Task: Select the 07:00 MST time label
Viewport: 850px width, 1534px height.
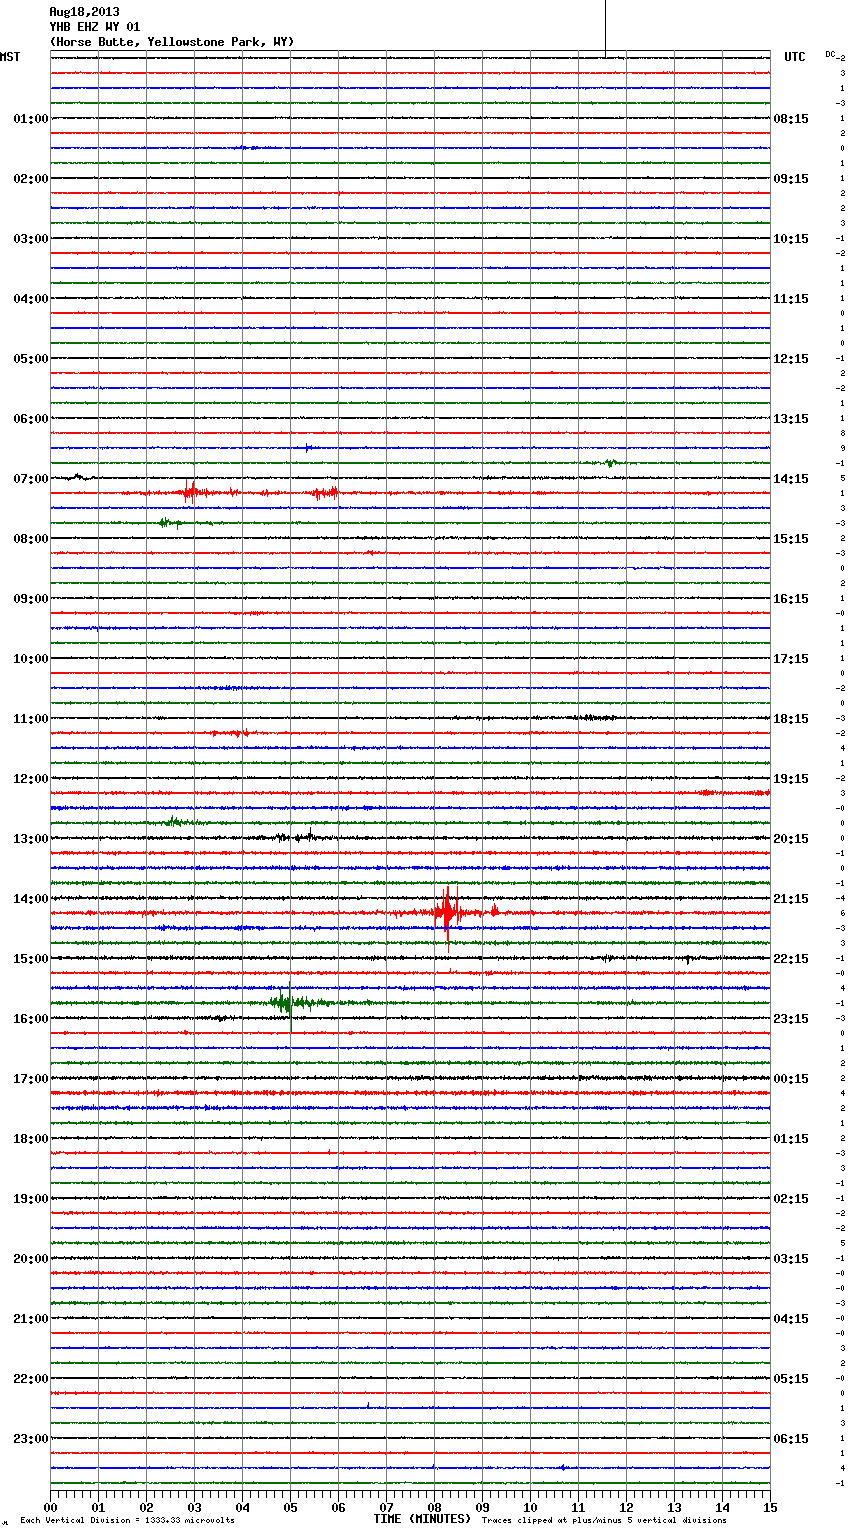Action: click(31, 479)
